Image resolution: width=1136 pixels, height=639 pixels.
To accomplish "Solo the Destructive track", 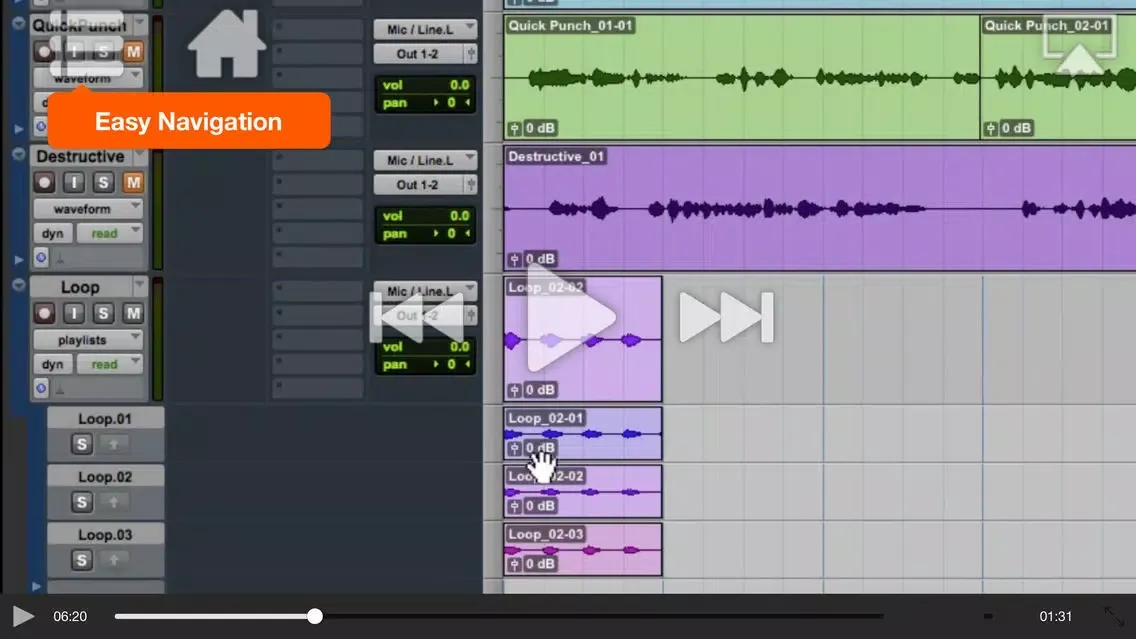I will 103,183.
